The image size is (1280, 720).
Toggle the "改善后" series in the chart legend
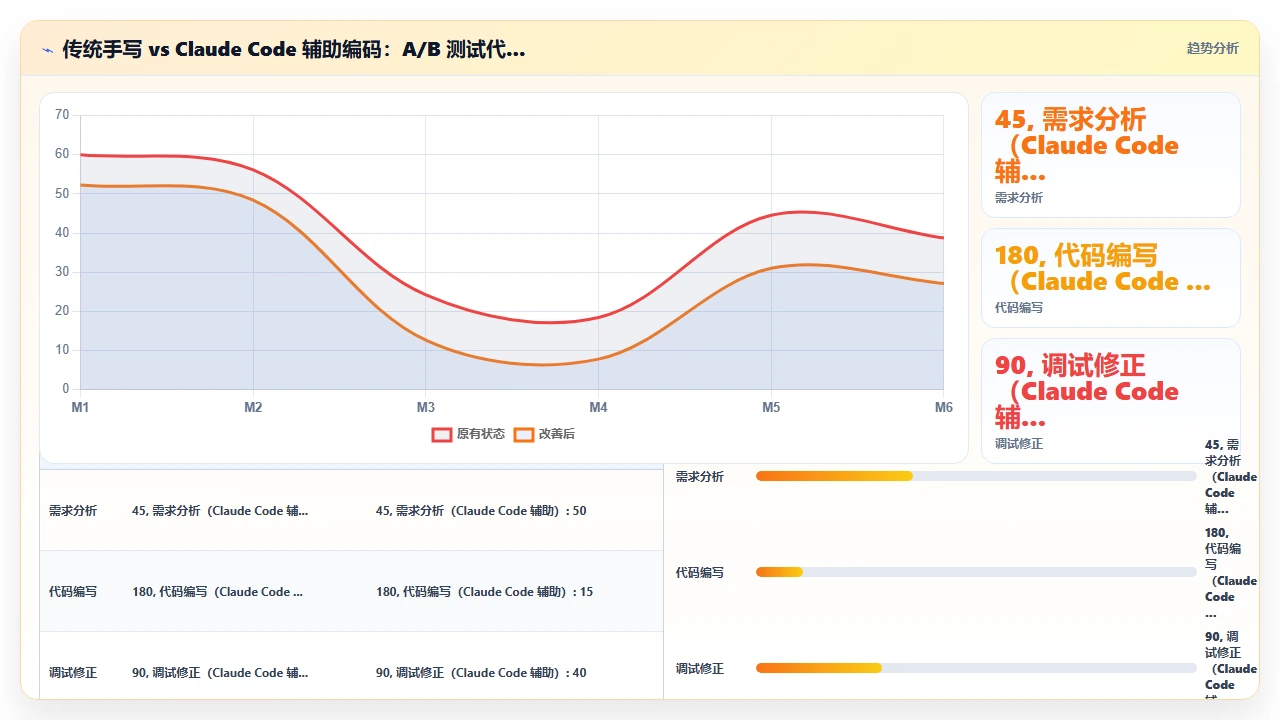544,434
